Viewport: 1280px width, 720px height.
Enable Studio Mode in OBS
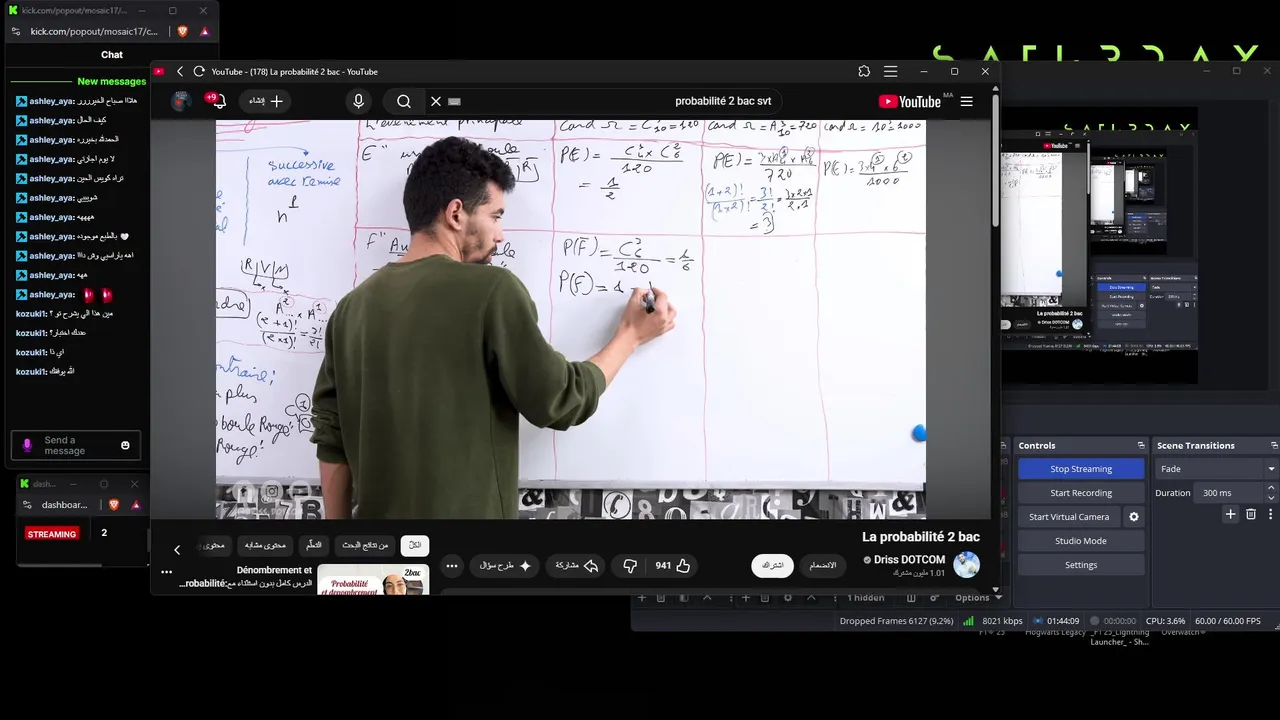point(1081,541)
